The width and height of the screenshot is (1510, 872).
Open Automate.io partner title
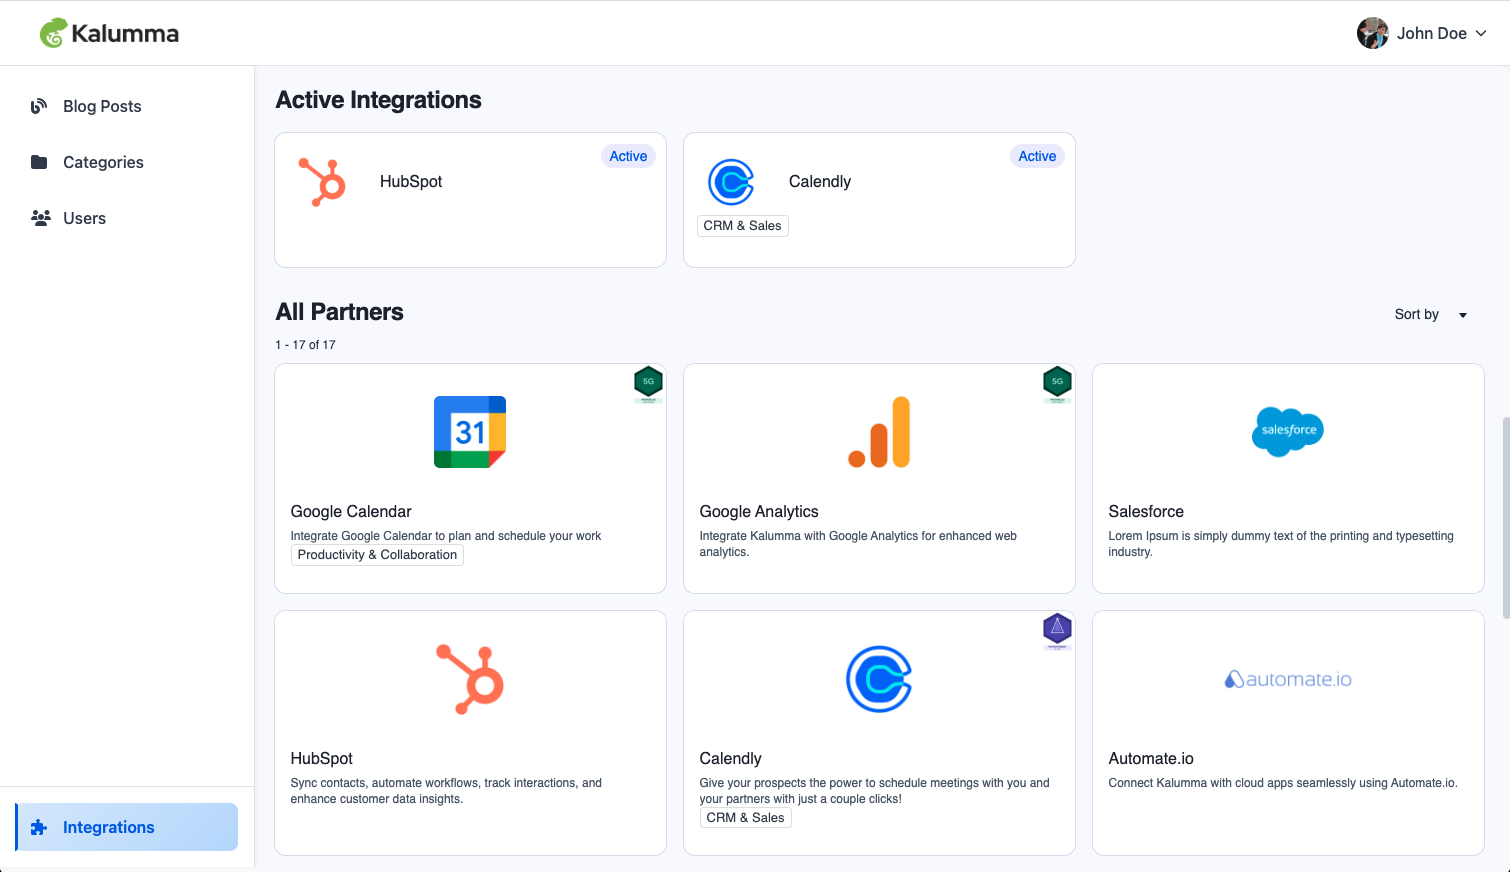[x=1151, y=758]
